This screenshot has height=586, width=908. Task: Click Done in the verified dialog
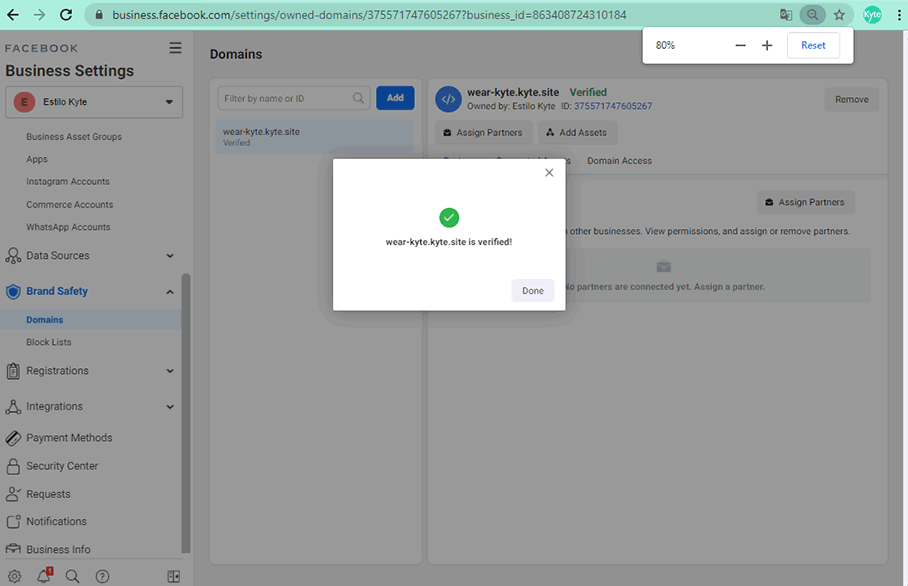(532, 291)
